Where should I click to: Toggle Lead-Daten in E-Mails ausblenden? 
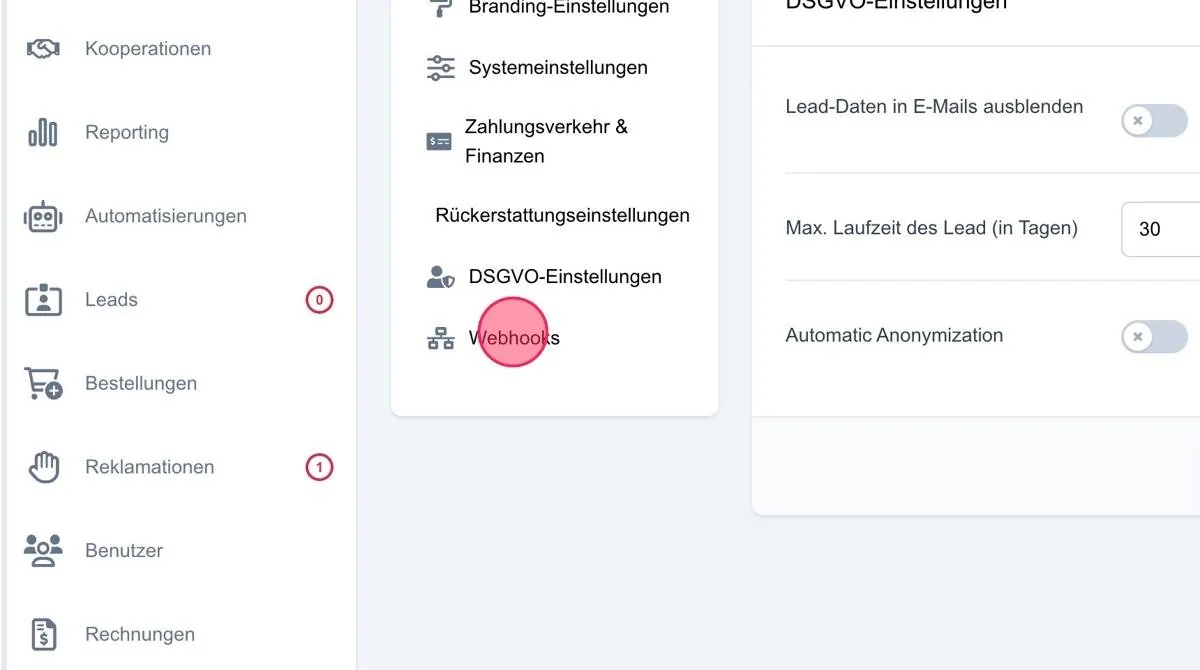click(x=1154, y=121)
